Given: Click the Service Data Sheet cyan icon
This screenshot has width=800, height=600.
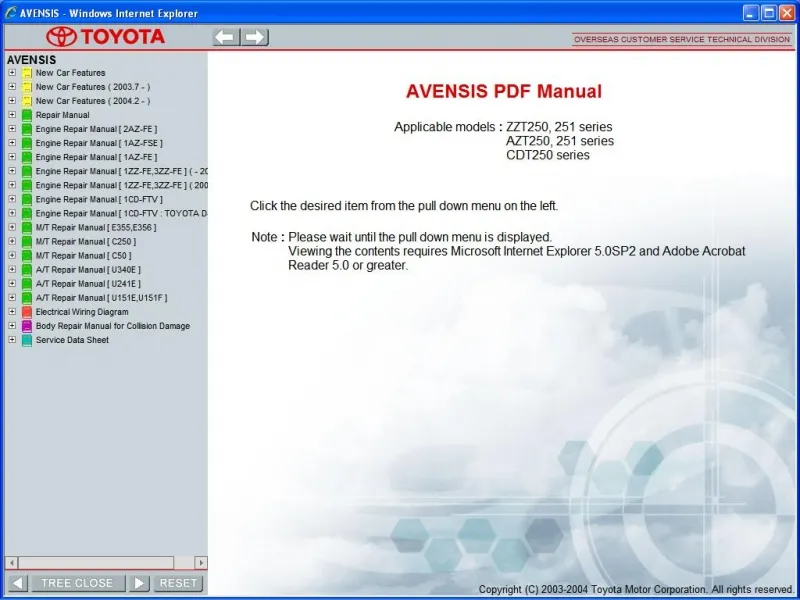Looking at the screenshot, I should point(26,339).
